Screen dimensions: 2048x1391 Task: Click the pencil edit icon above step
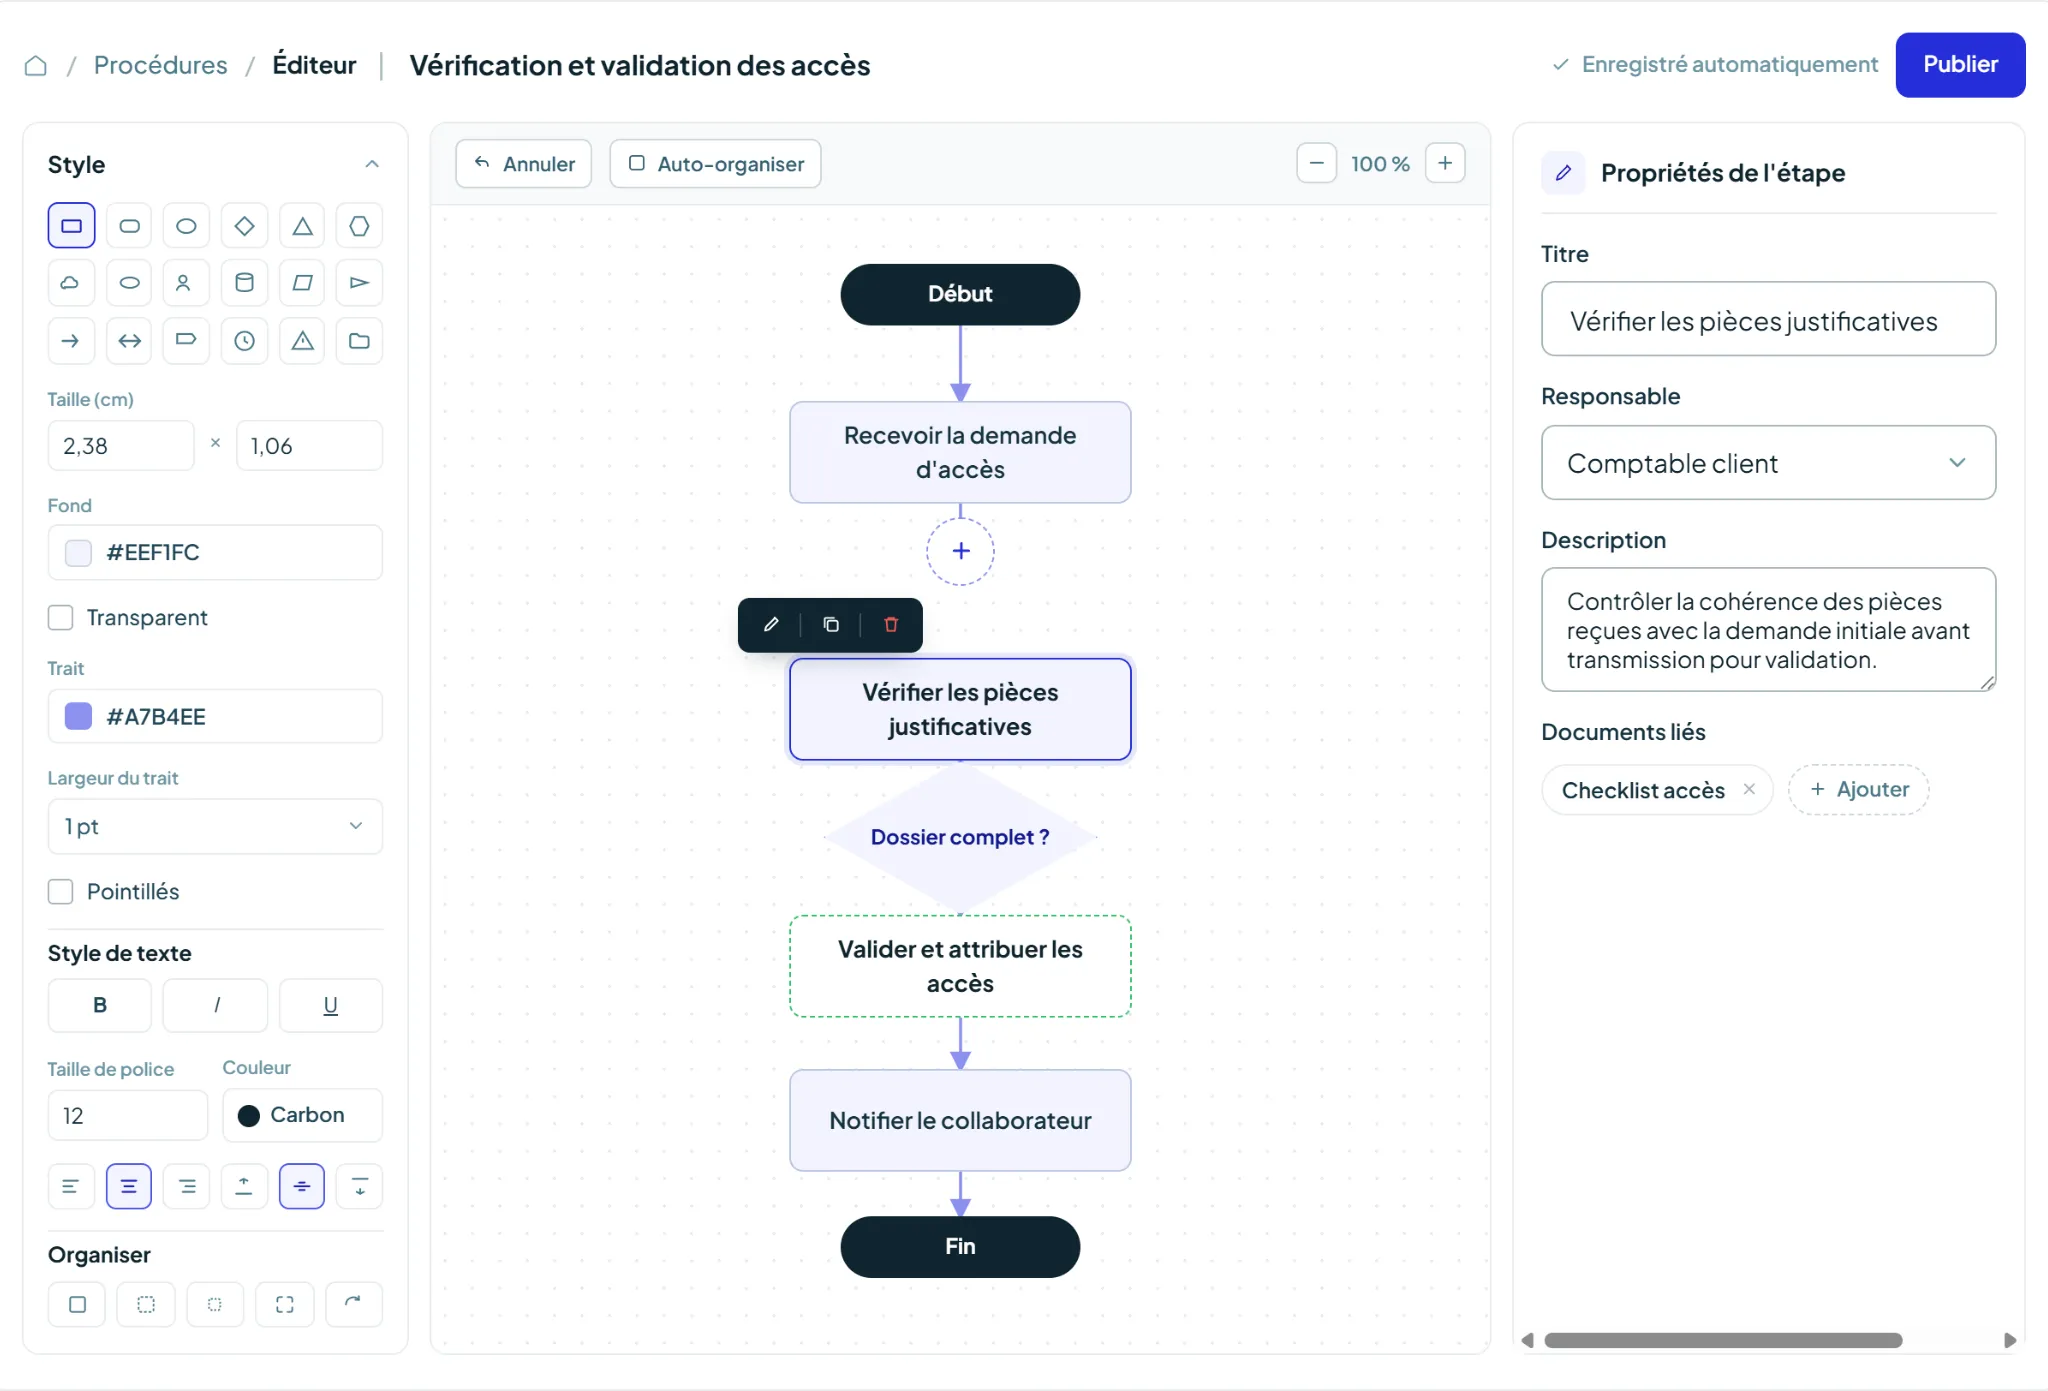click(771, 625)
